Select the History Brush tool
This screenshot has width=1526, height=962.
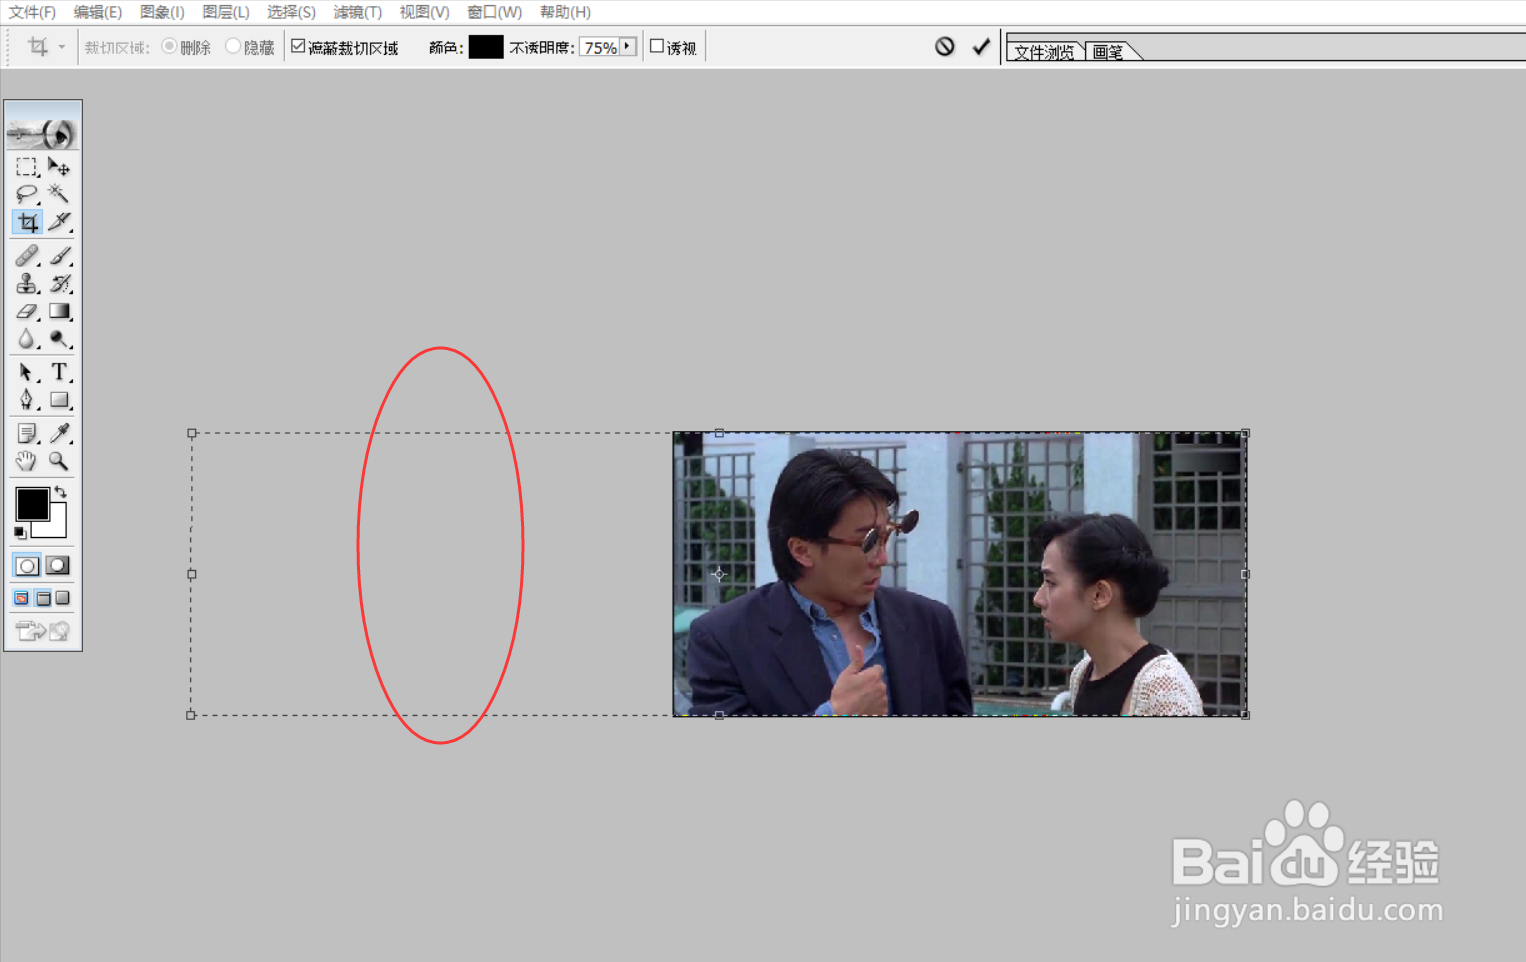[59, 284]
